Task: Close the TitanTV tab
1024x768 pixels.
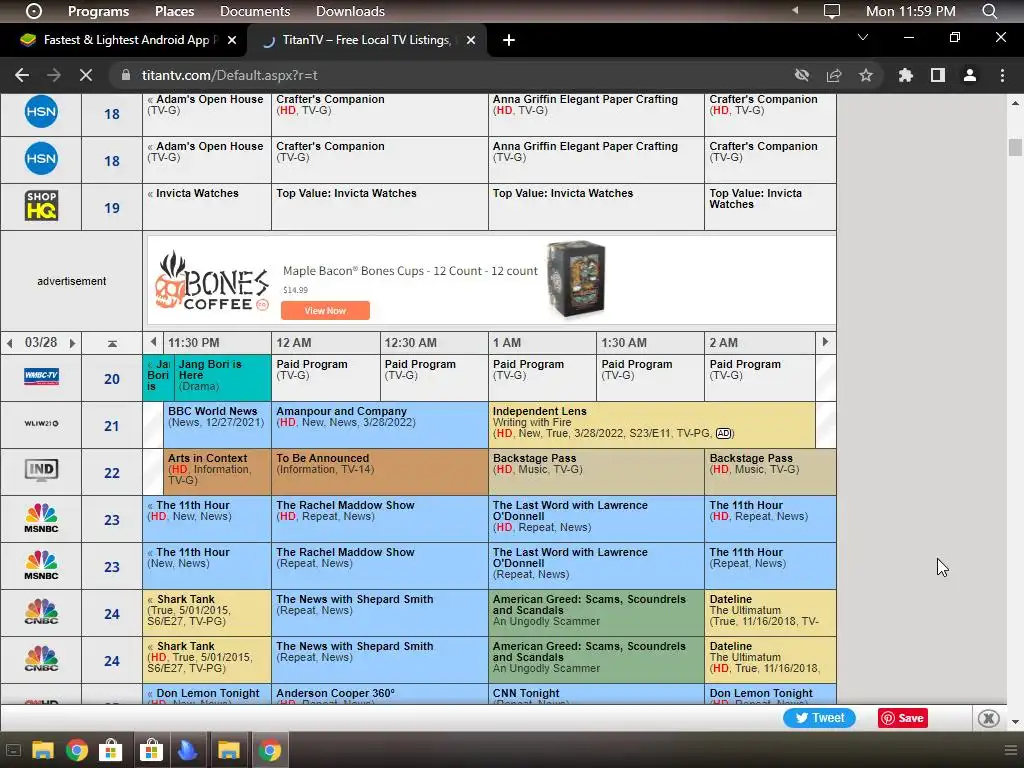Action: [x=471, y=40]
